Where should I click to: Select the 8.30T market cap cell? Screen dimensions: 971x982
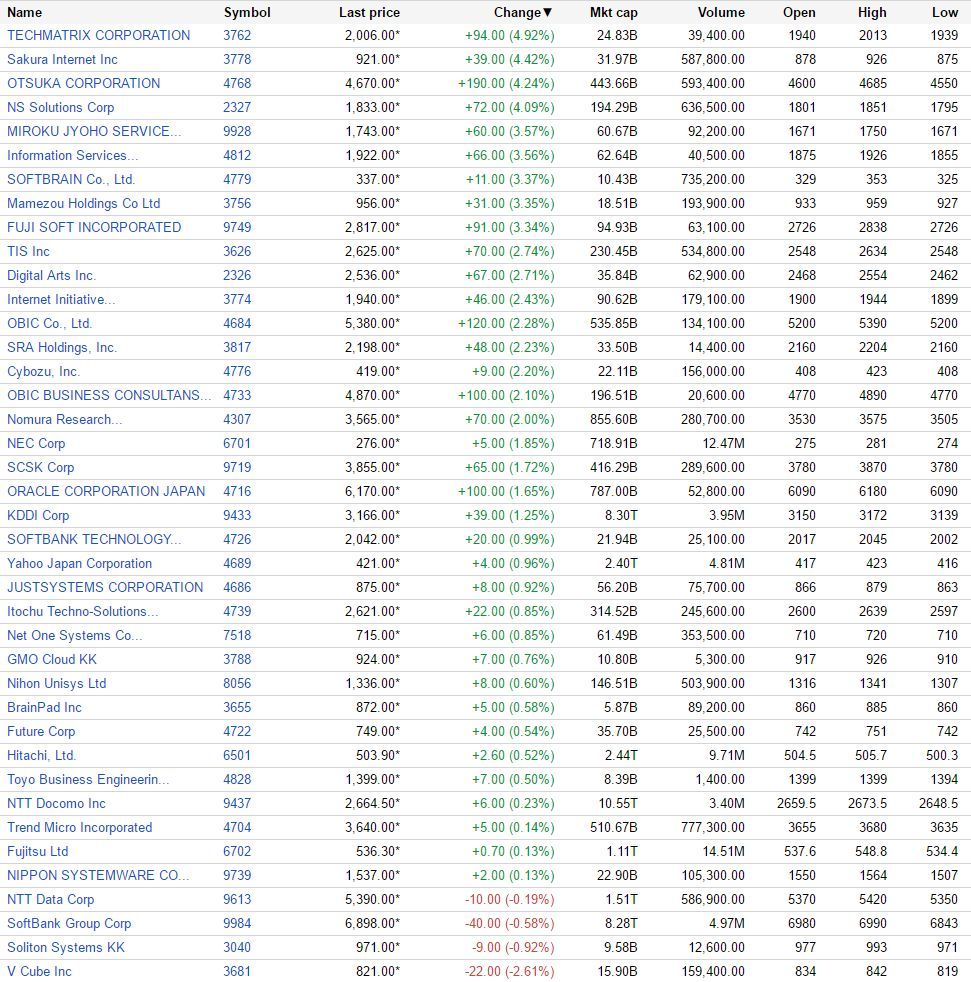coord(621,515)
